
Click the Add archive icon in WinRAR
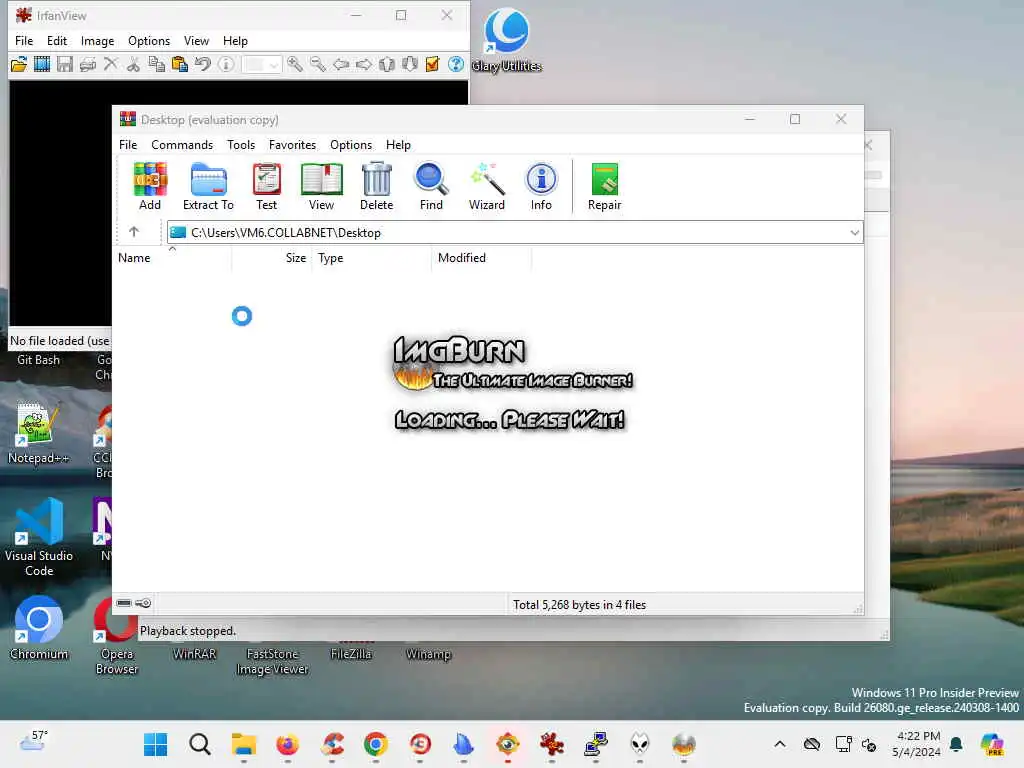click(150, 180)
